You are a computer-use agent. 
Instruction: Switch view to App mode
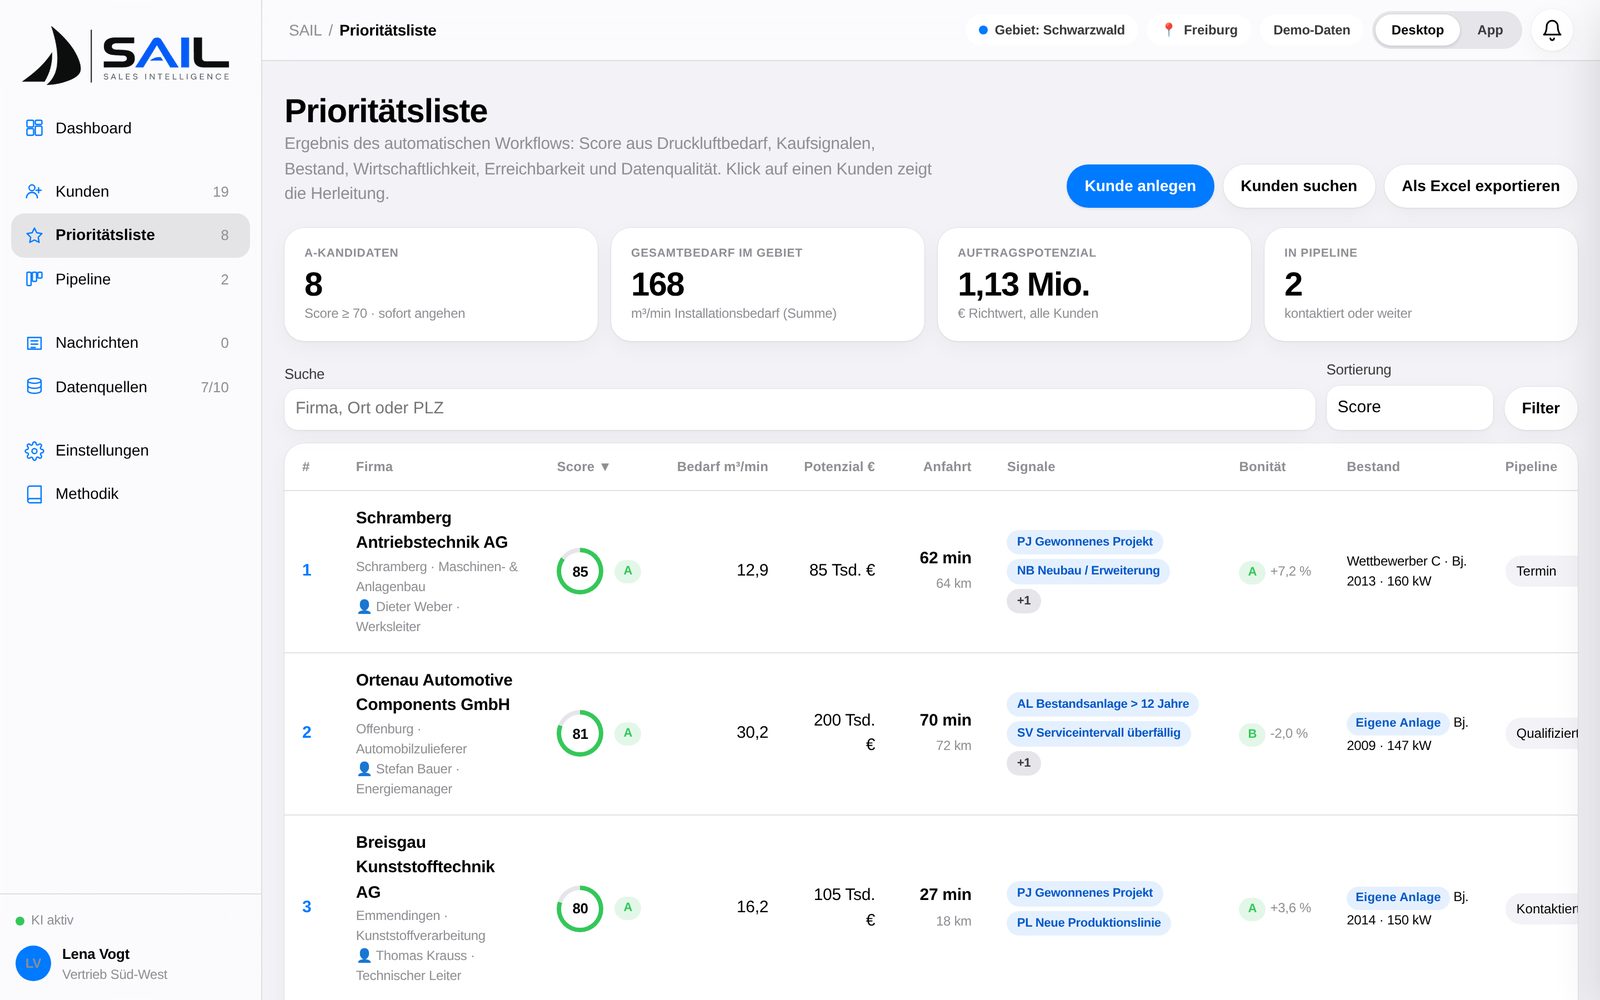point(1490,30)
